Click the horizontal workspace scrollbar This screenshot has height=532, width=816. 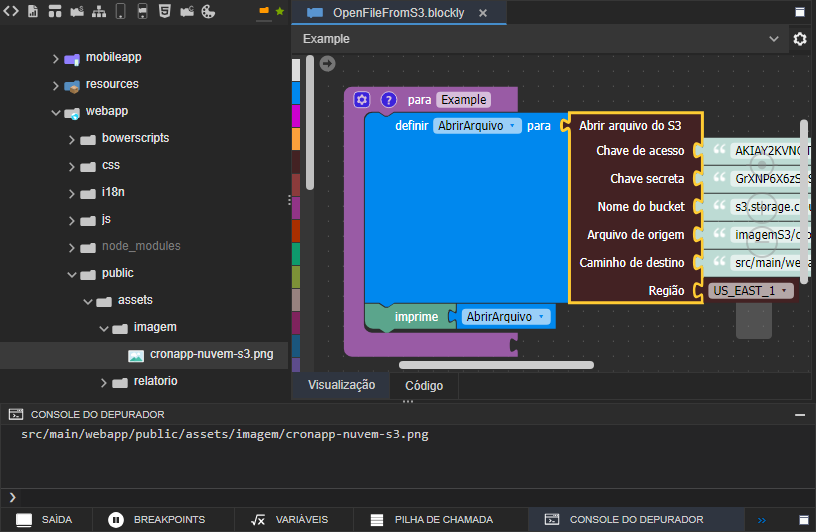496,365
